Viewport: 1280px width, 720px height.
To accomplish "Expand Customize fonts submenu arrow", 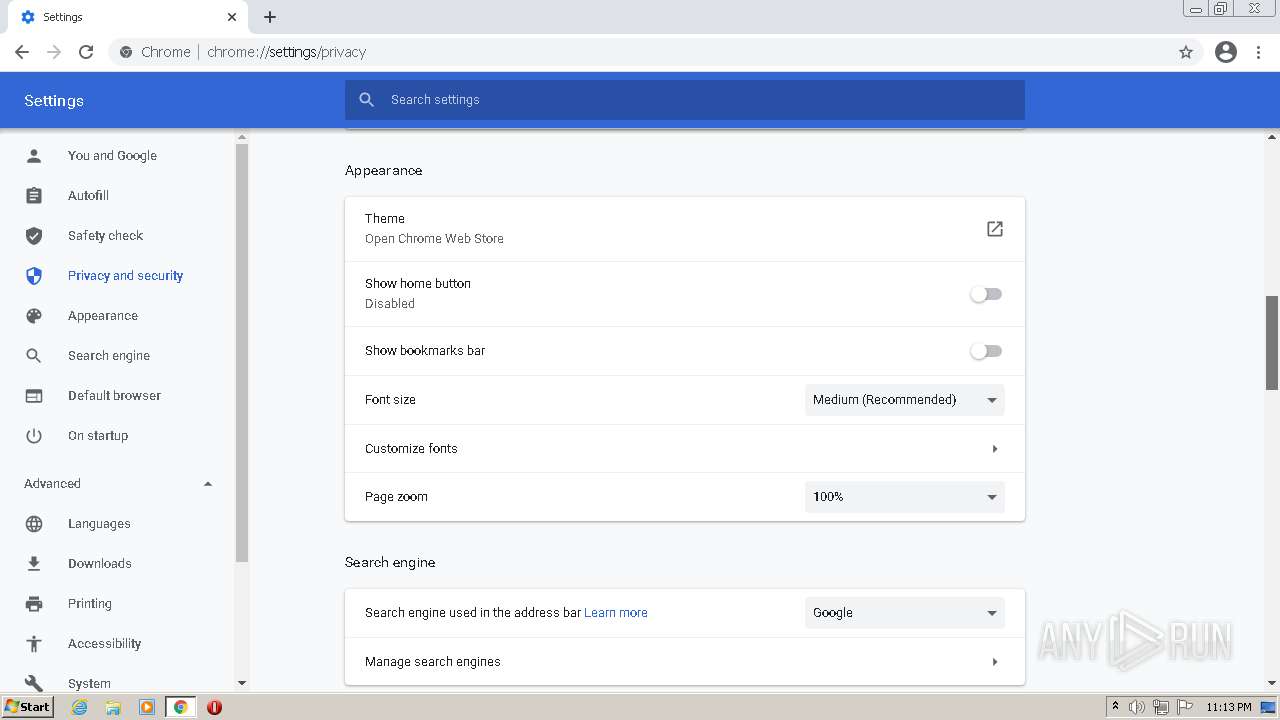I will point(995,449).
